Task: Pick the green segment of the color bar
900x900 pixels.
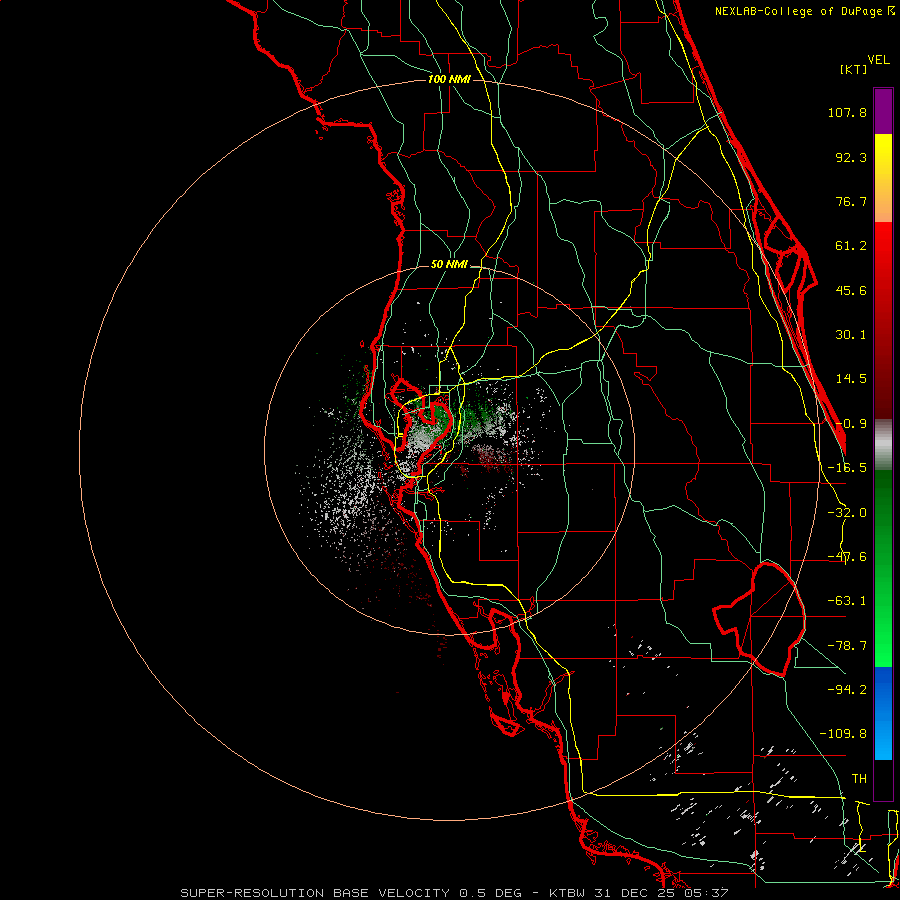Action: tap(883, 568)
